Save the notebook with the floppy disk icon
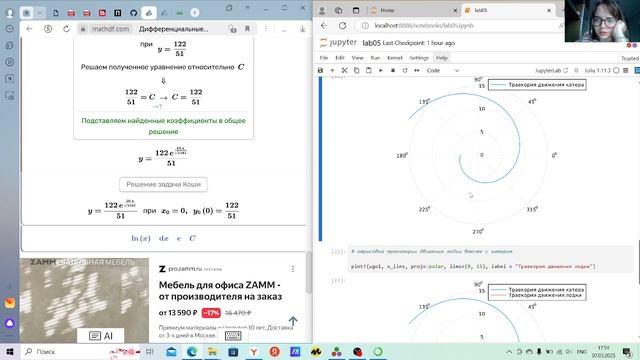The image size is (640, 360). click(320, 71)
